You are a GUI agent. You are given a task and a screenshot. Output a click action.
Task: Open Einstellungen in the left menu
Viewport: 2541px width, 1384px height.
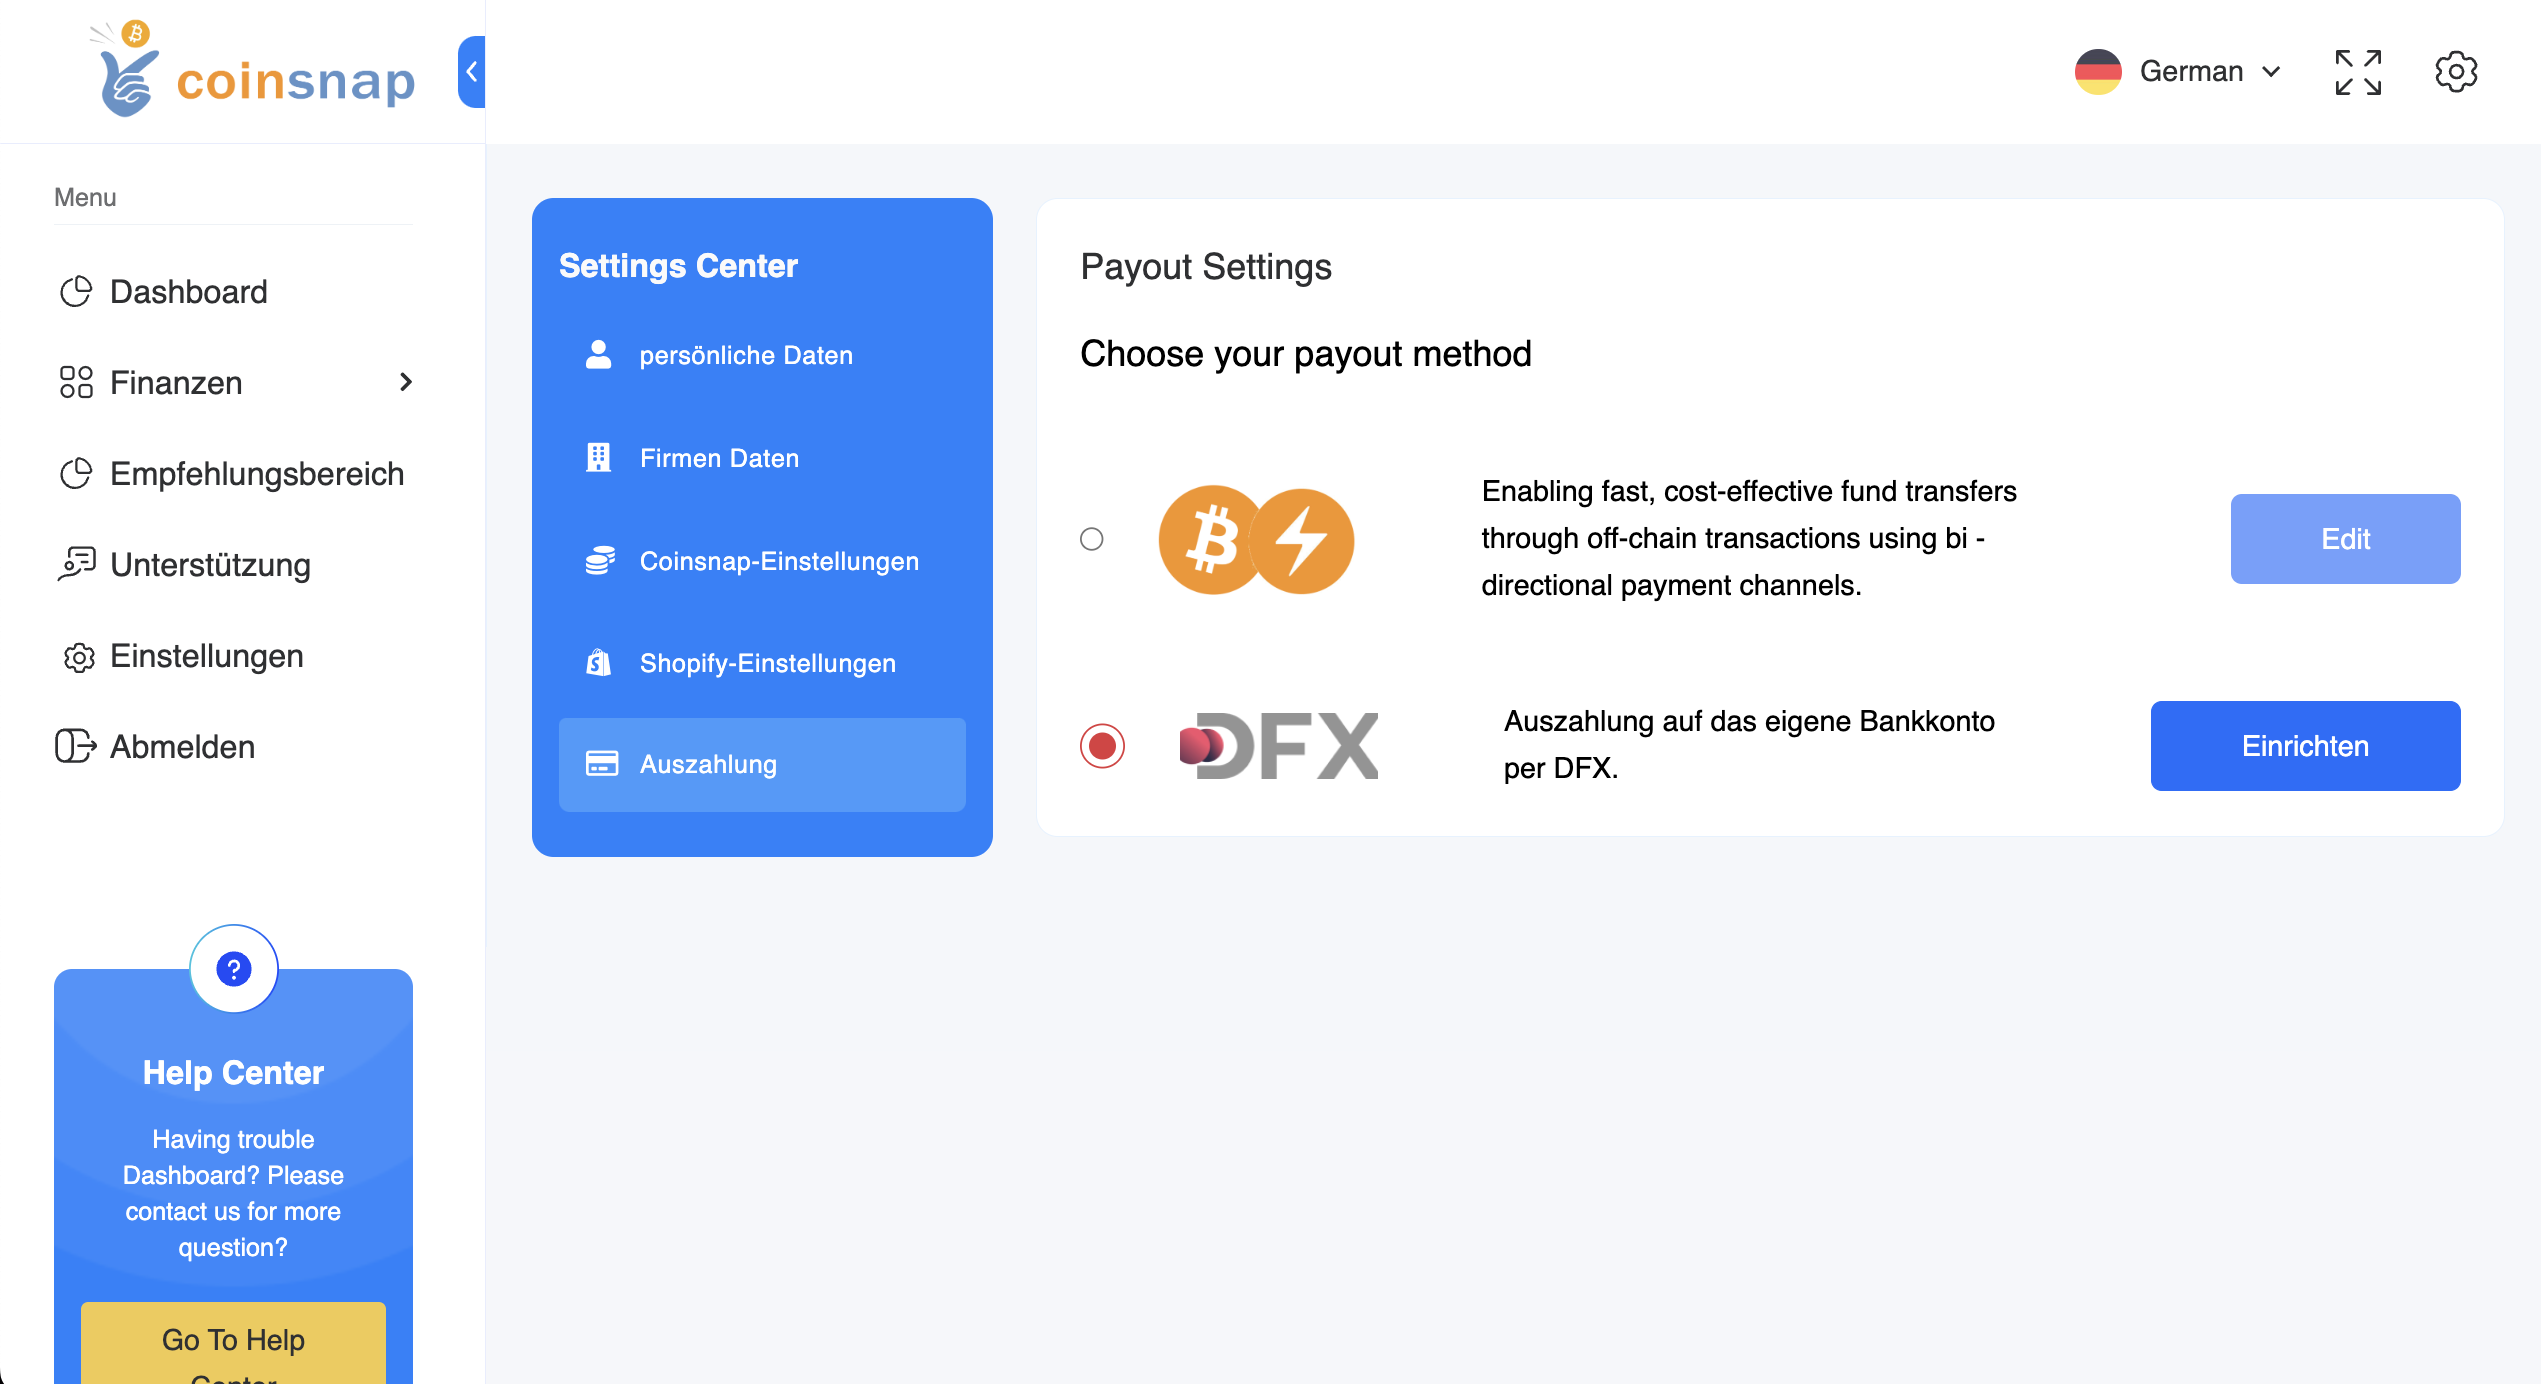coord(206,656)
